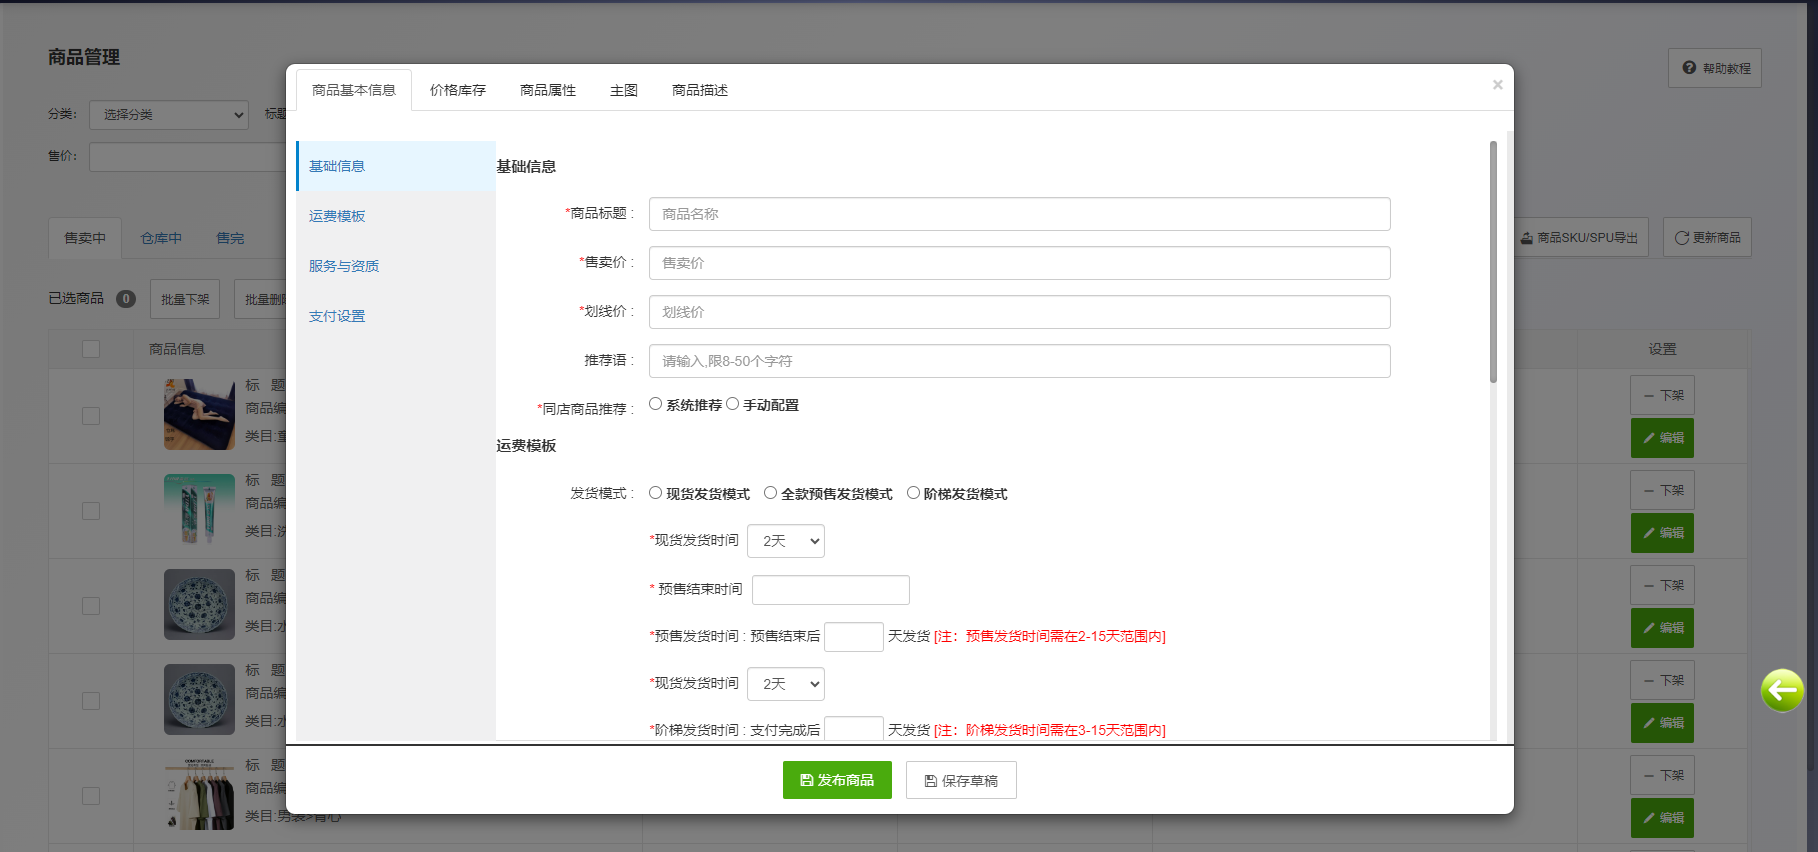Viewport: 1818px width, 852px height.
Task: Select the 系统推荐 radio option
Action: pyautogui.click(x=656, y=404)
